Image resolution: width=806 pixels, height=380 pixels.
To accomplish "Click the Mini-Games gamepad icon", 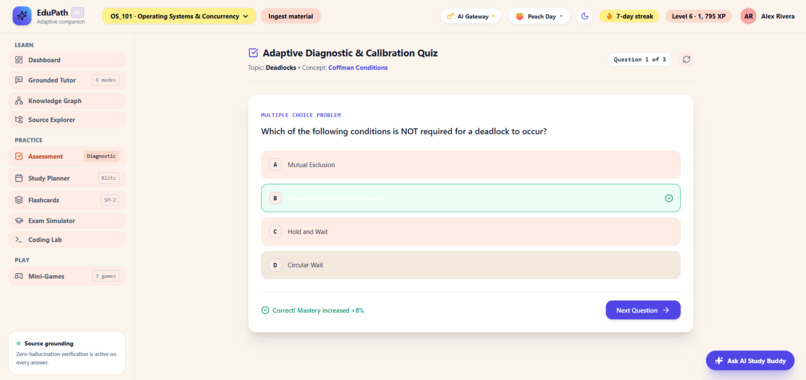I will click(x=19, y=276).
